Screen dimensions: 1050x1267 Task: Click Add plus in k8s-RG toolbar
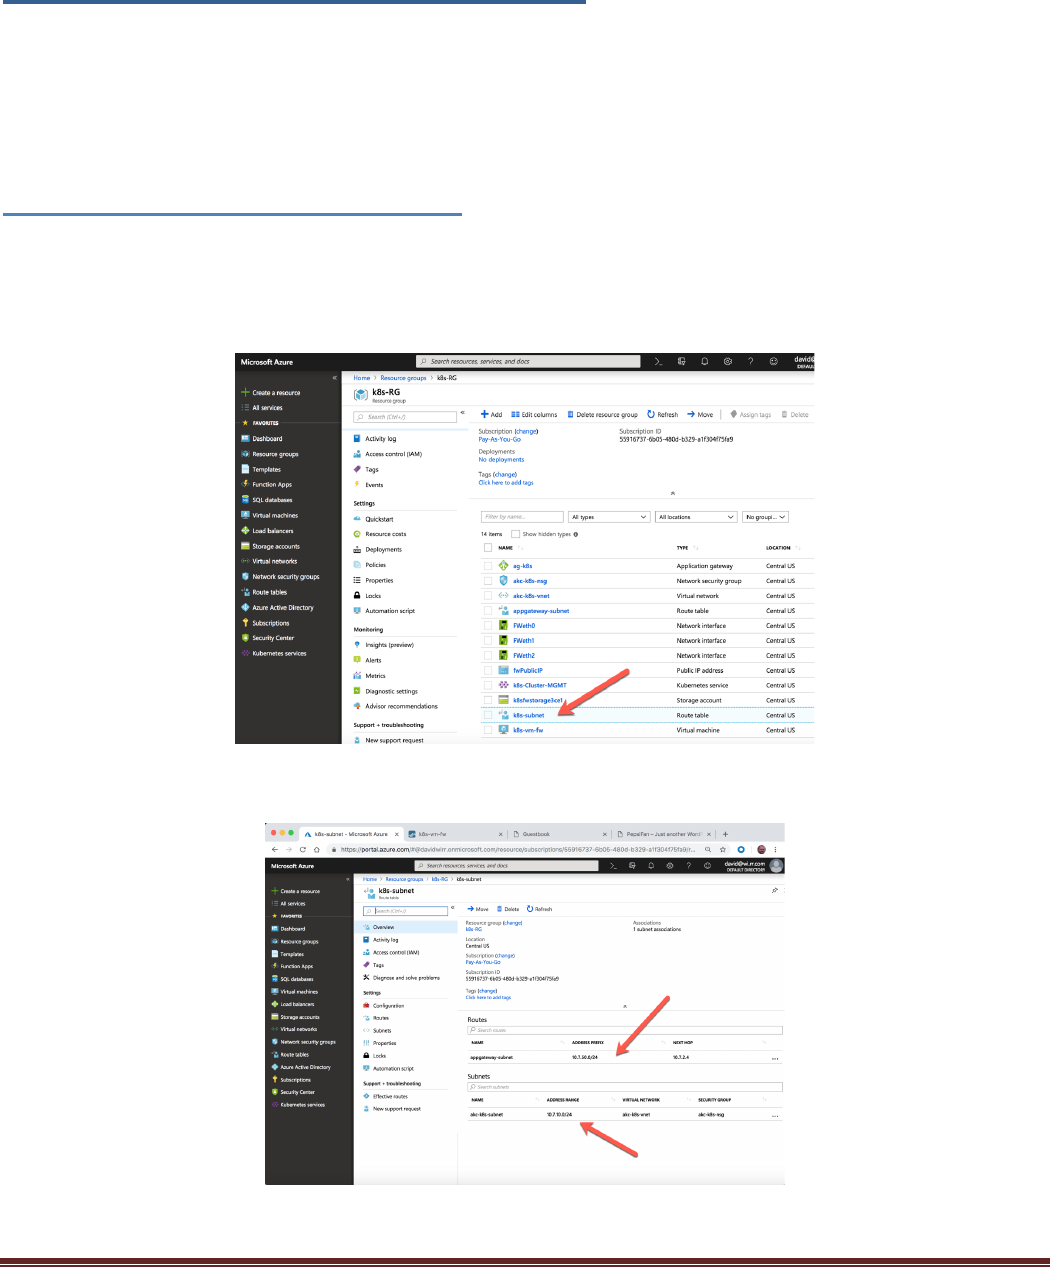[x=491, y=414]
